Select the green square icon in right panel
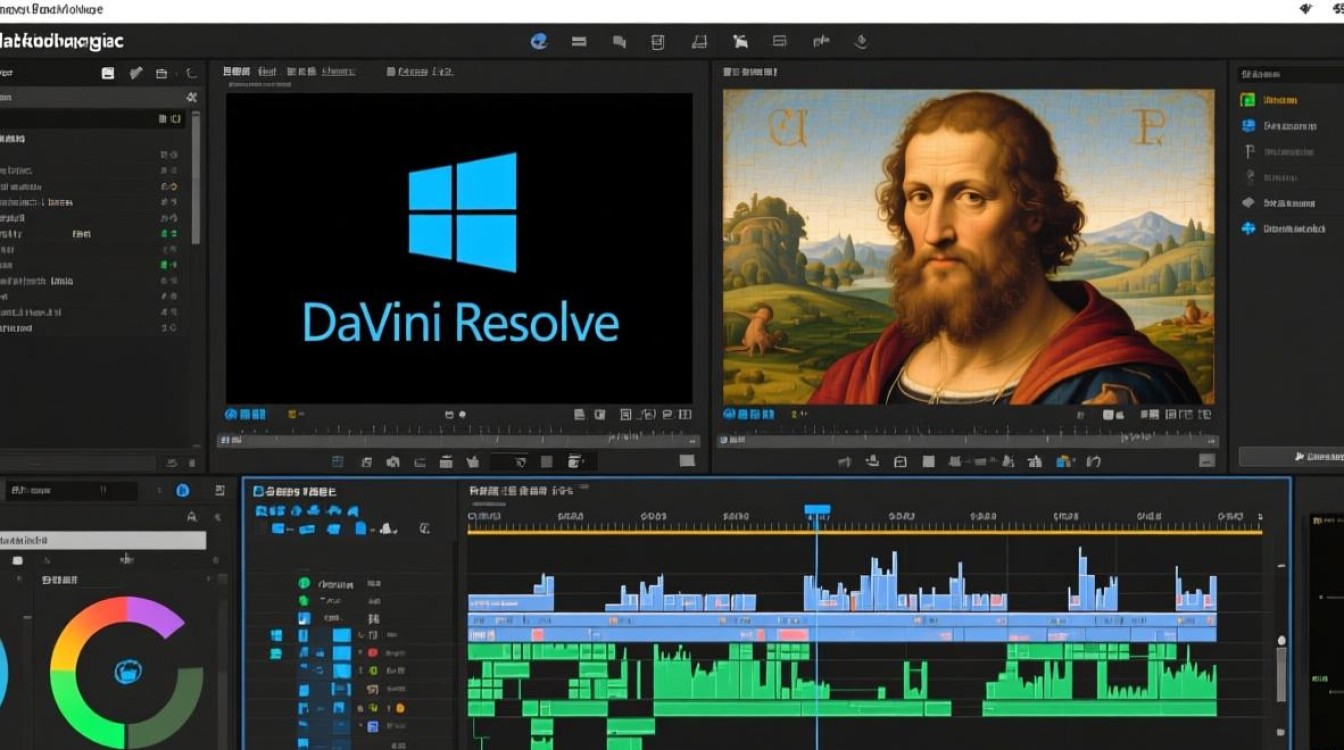Viewport: 1344px width, 750px height. [1248, 100]
